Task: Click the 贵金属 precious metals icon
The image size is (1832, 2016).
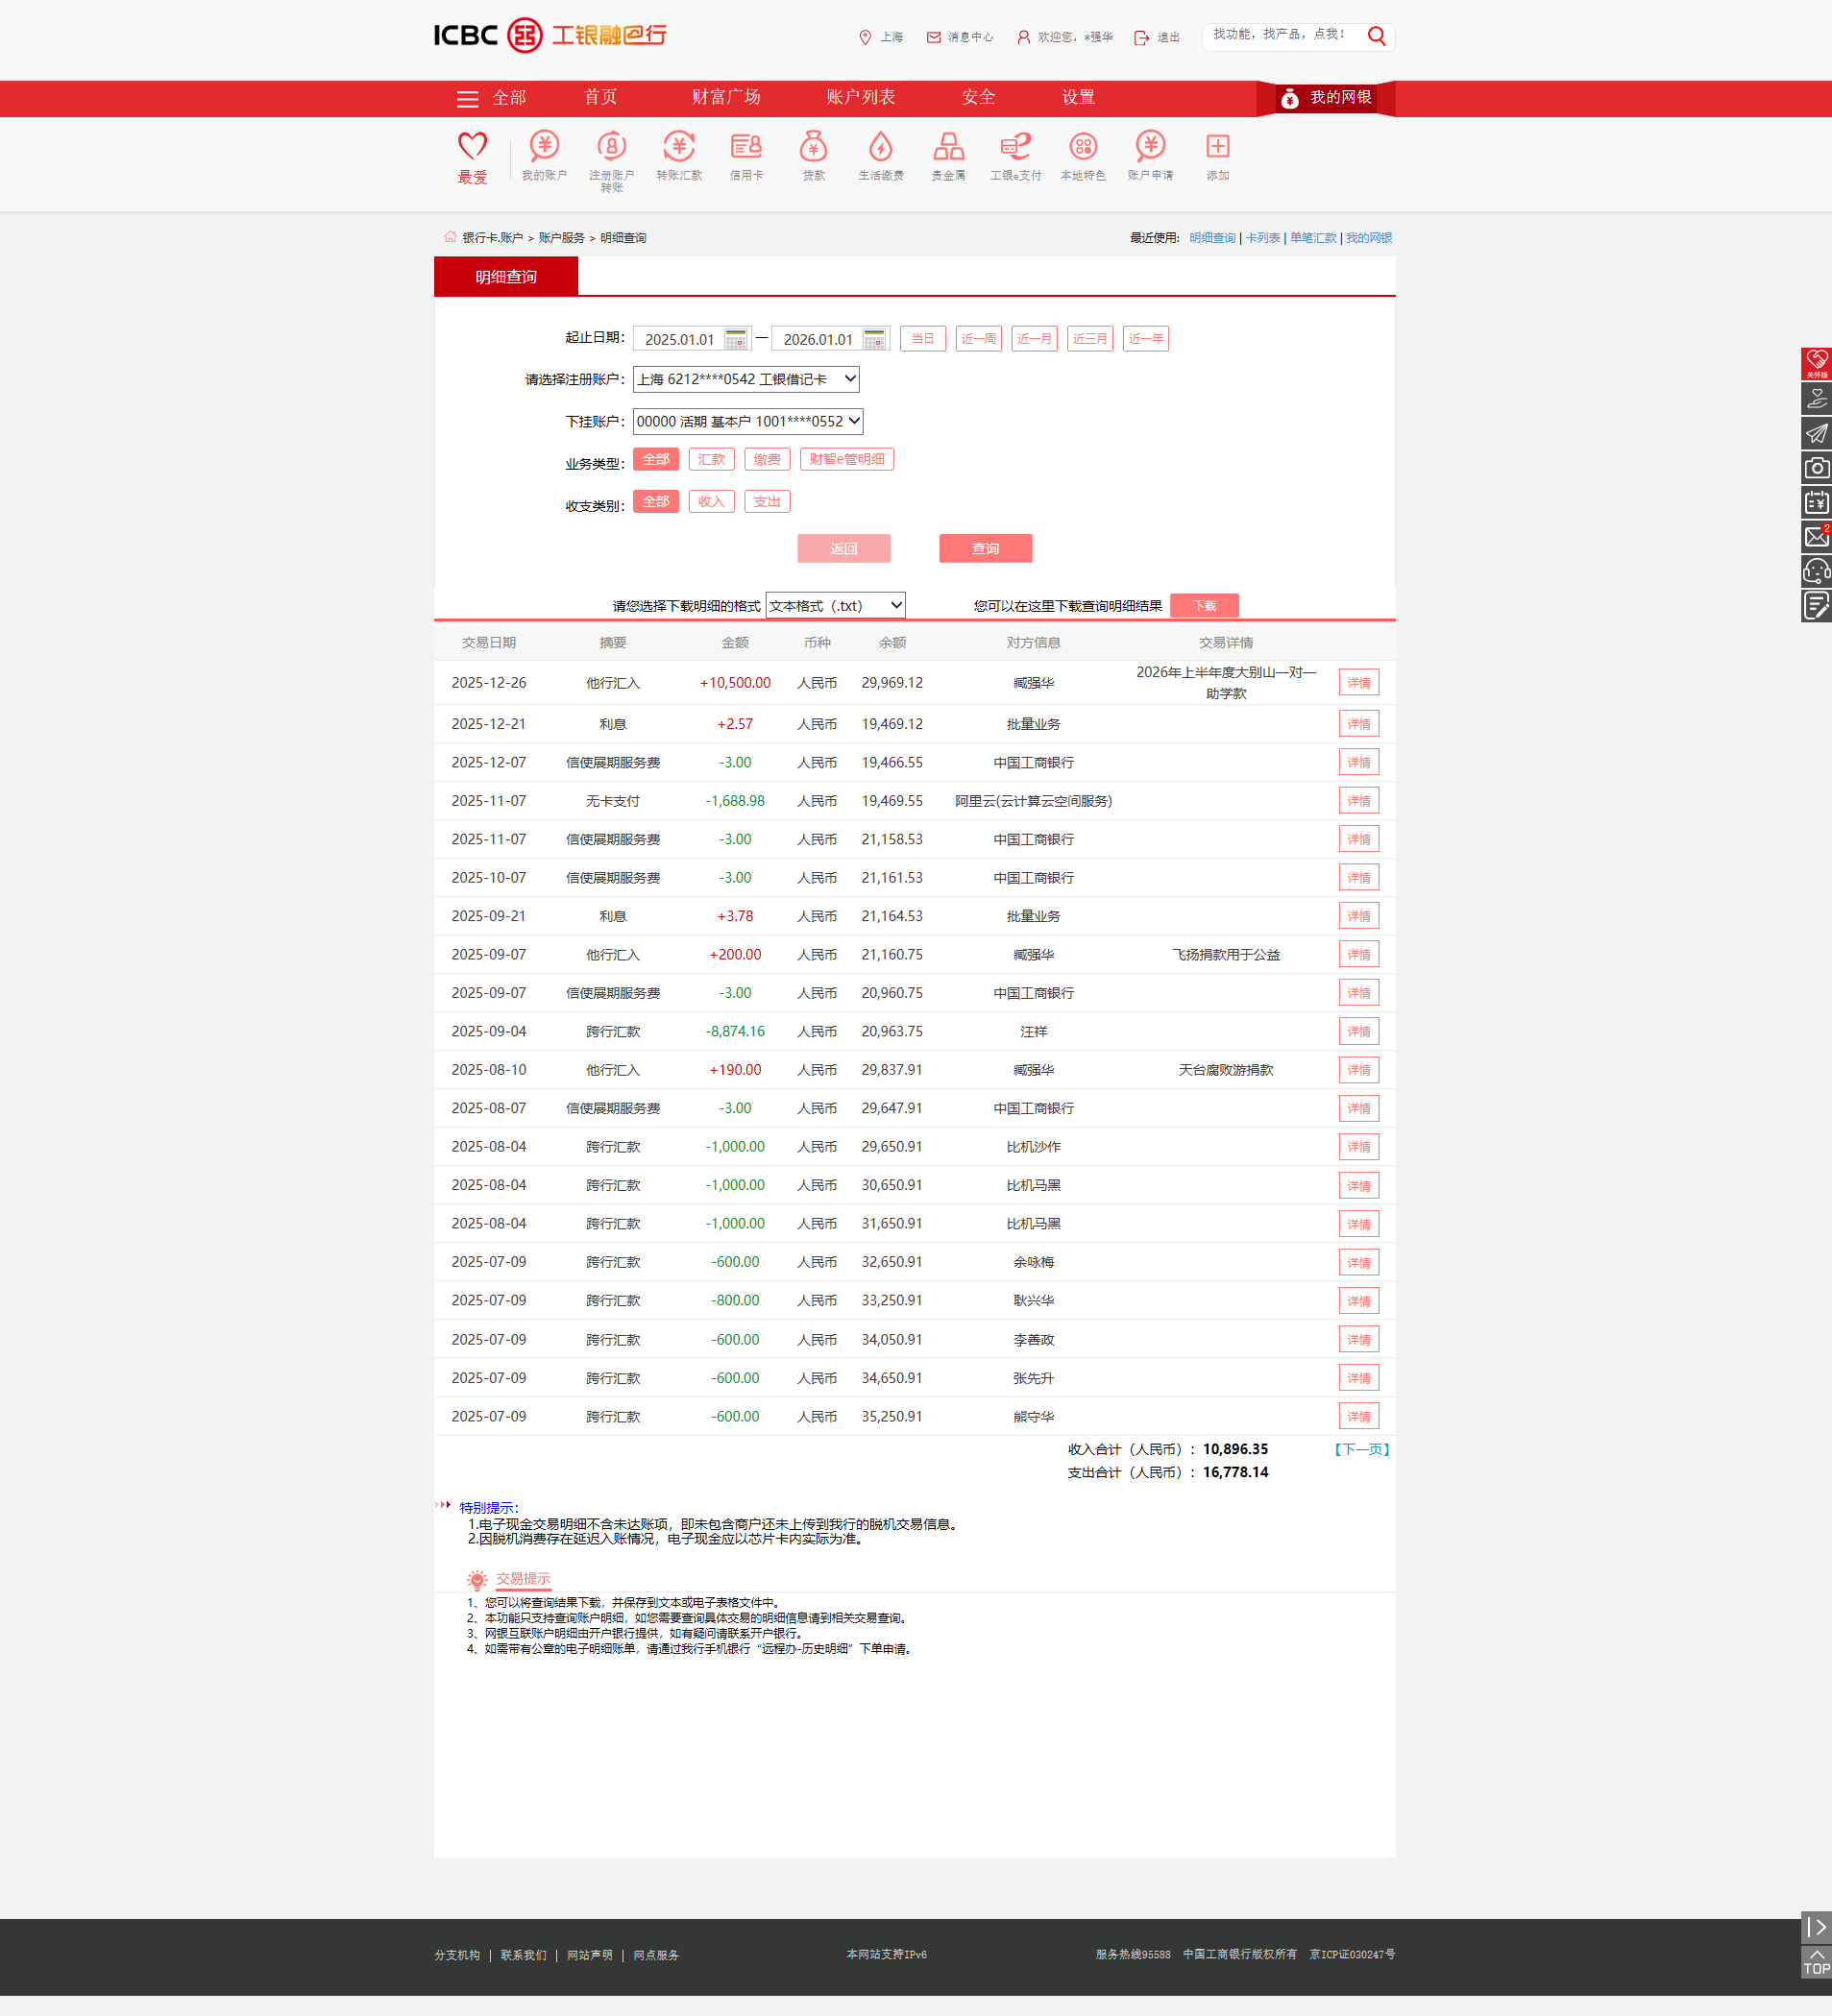Action: click(x=948, y=148)
